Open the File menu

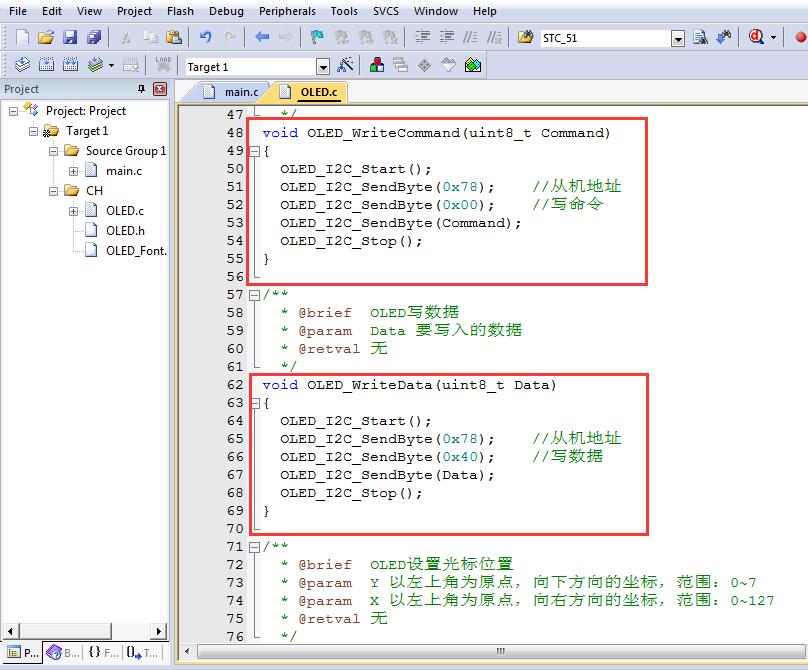coord(18,11)
